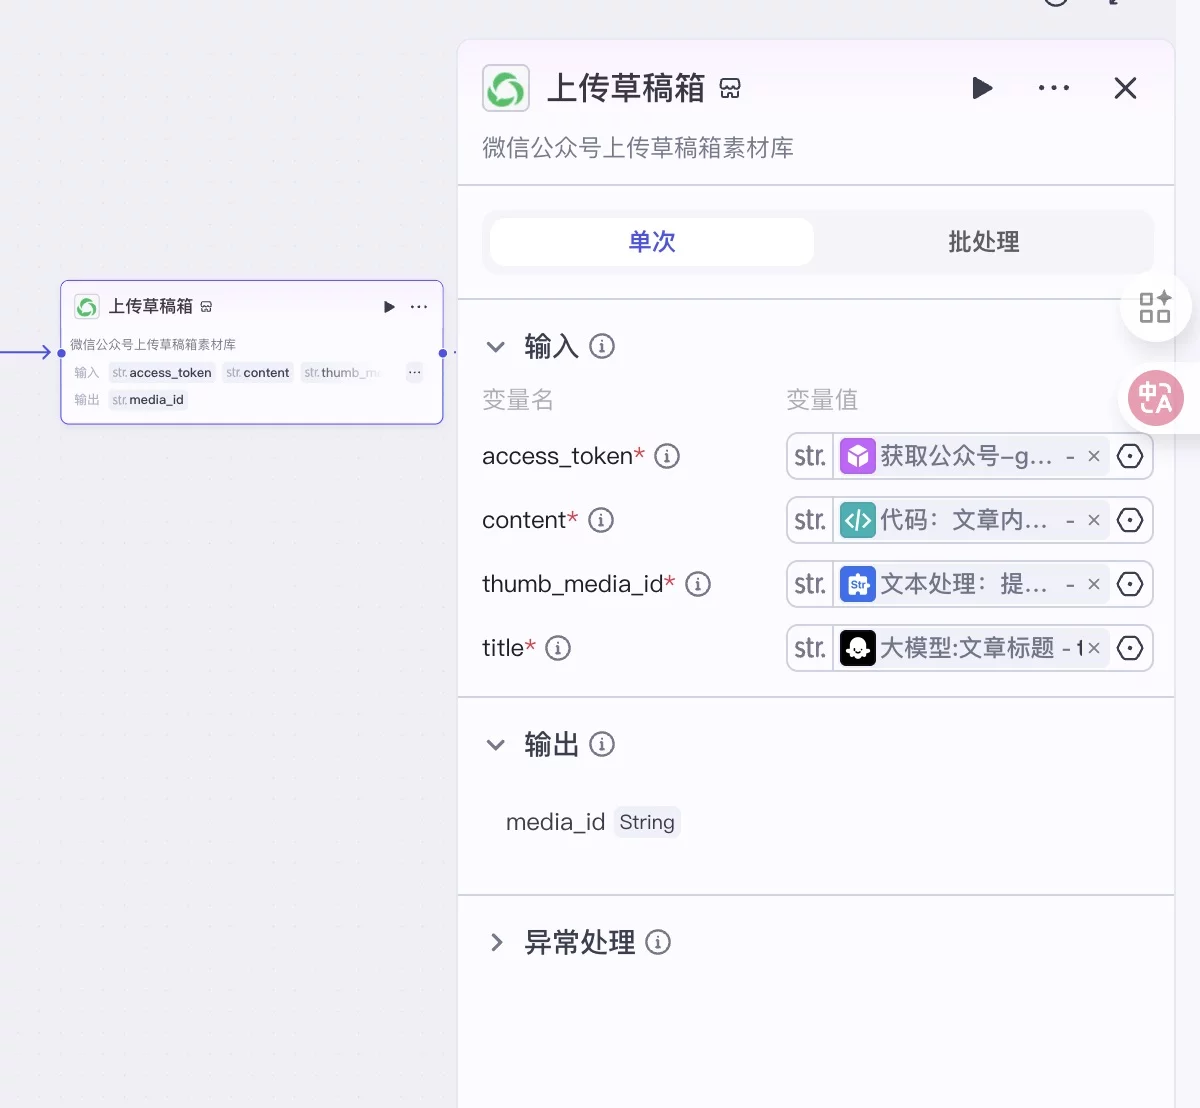Click the translate icon on right edge
This screenshot has width=1200, height=1108.
coord(1156,398)
